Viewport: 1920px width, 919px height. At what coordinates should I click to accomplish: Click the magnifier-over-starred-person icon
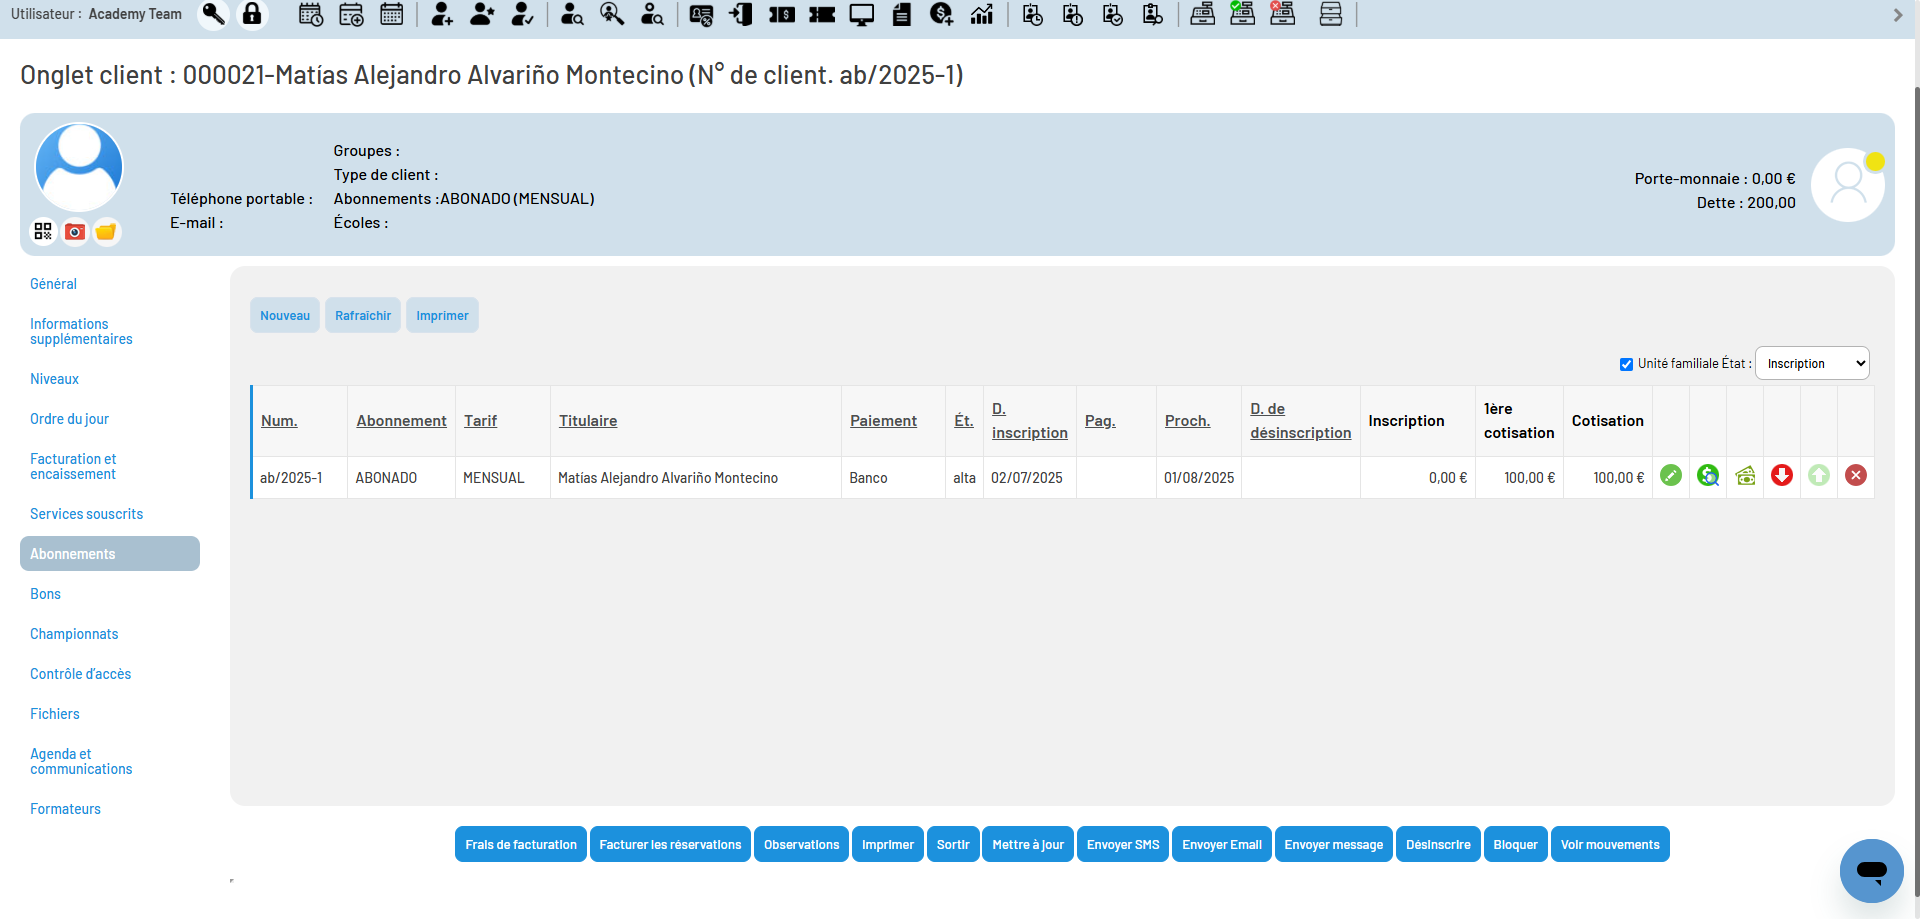tap(612, 14)
